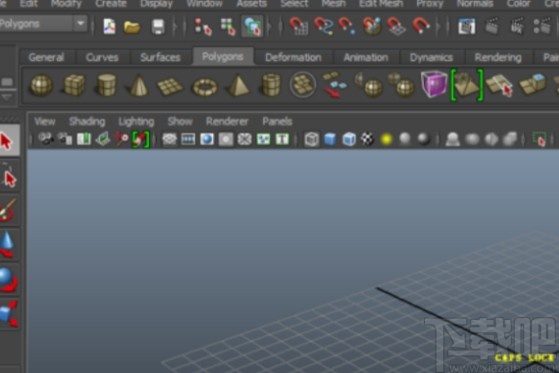559x373 pixels.
Task: Open the Normals menu
Action: (475, 4)
